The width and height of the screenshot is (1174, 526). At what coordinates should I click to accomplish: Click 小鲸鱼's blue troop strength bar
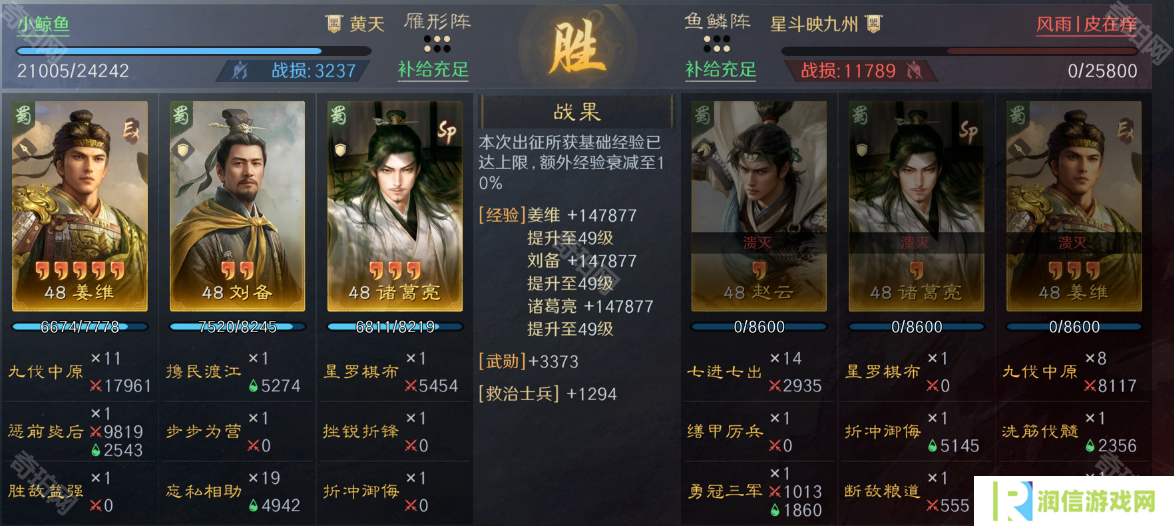193,51
